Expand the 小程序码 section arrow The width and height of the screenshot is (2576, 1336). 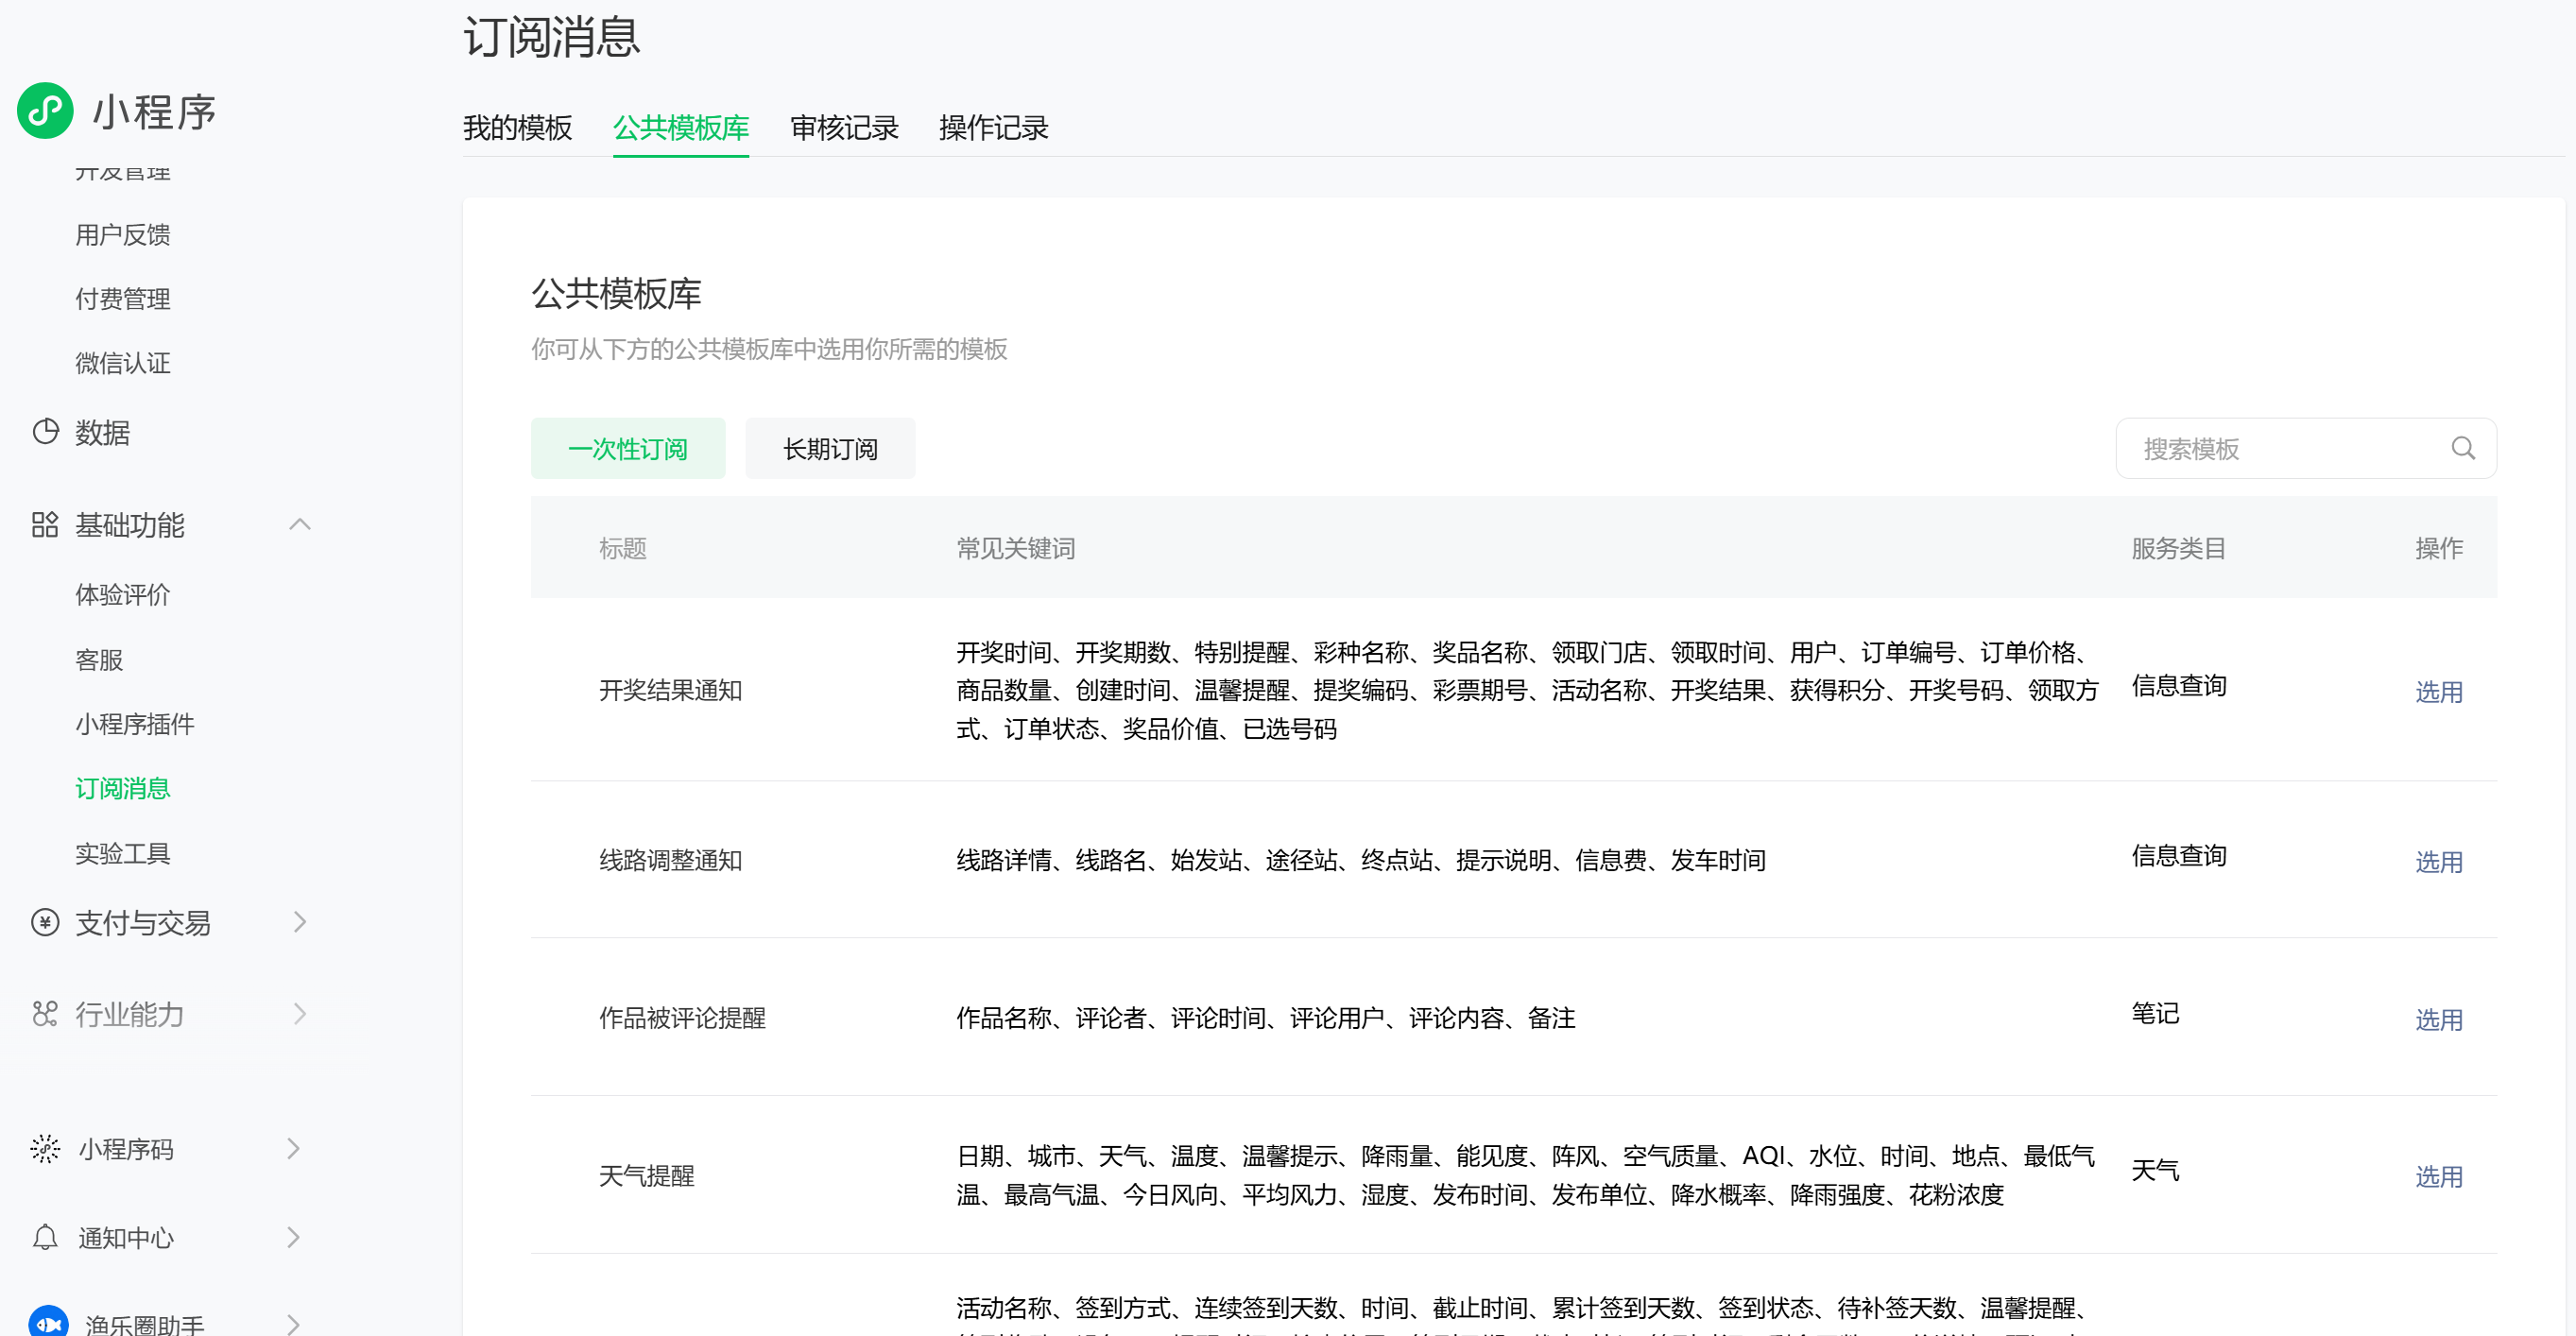coord(294,1148)
